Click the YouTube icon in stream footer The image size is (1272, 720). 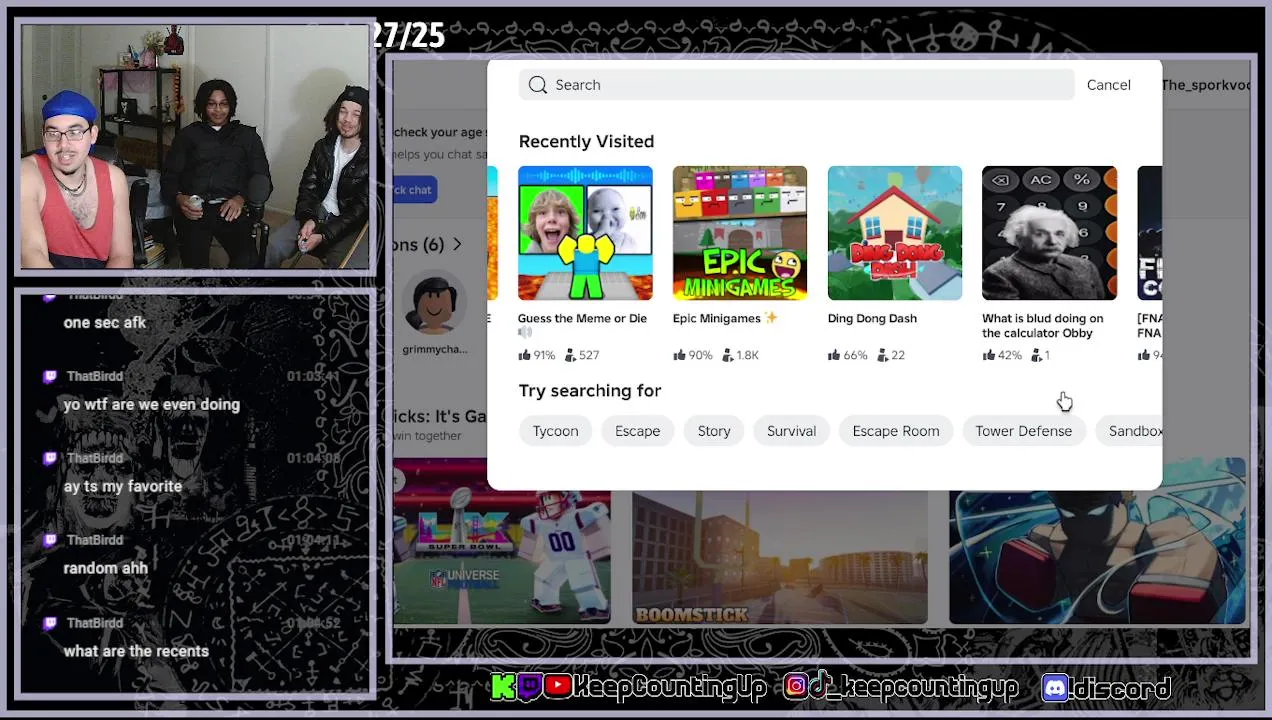(559, 687)
